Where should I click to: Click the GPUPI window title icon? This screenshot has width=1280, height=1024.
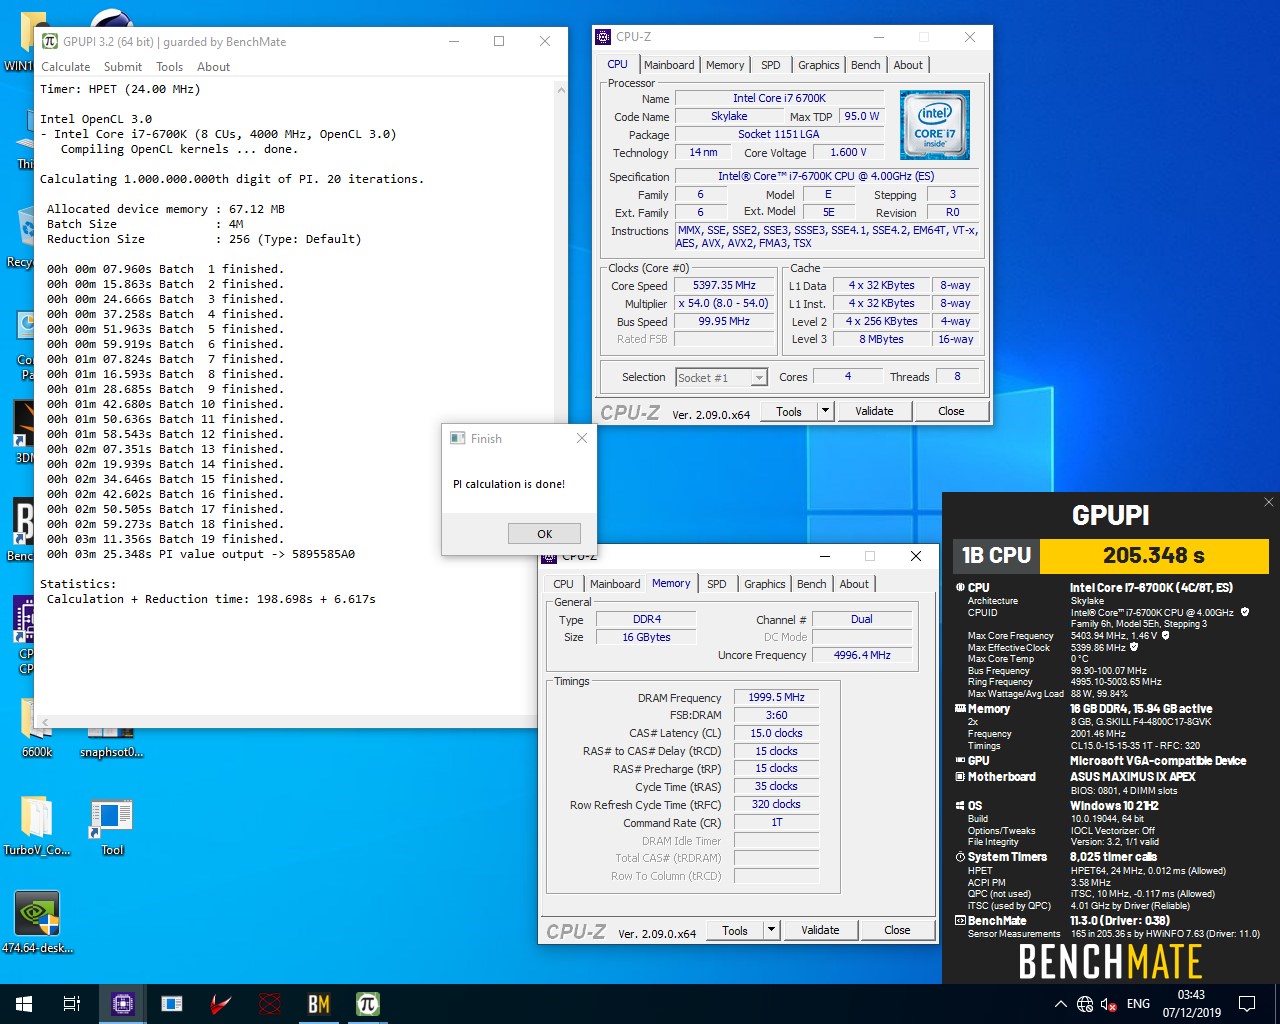[x=50, y=41]
